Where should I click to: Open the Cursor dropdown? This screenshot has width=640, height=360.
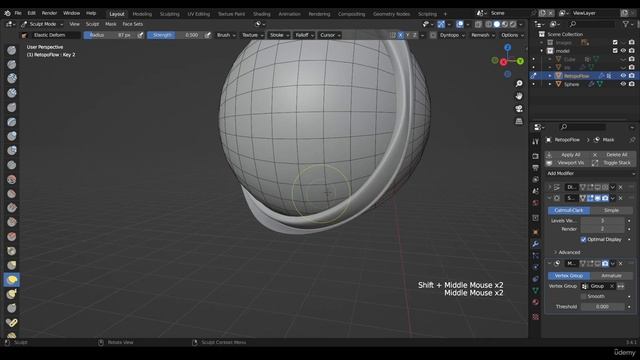point(330,35)
